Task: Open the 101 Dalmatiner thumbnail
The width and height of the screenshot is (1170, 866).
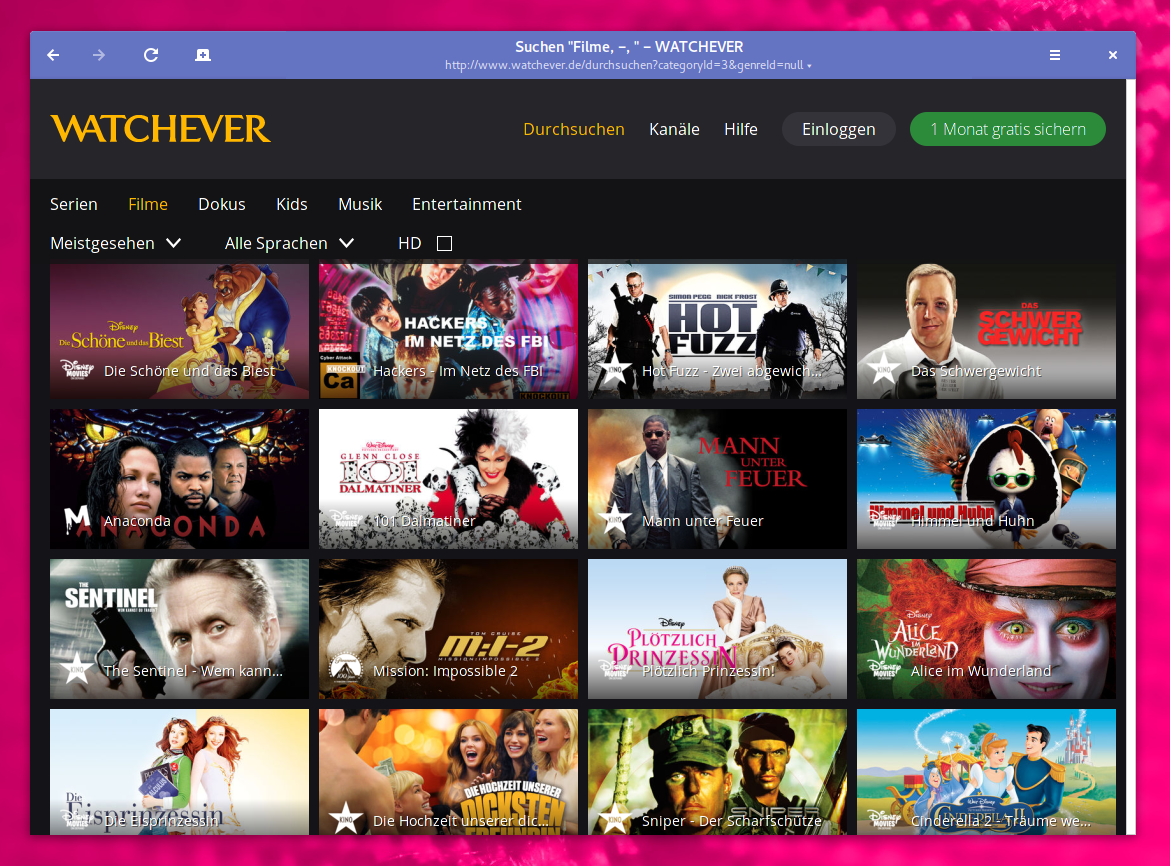Action: [448, 479]
